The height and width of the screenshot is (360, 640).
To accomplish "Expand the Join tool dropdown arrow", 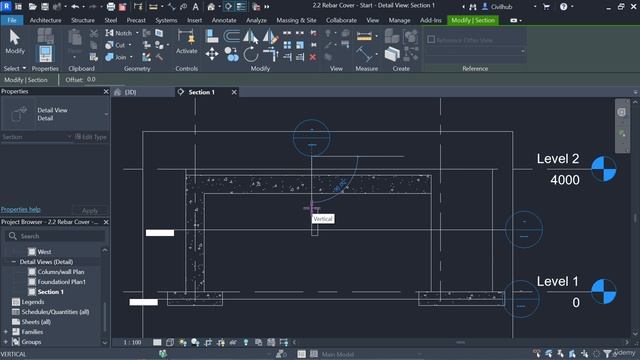I will (x=131, y=57).
